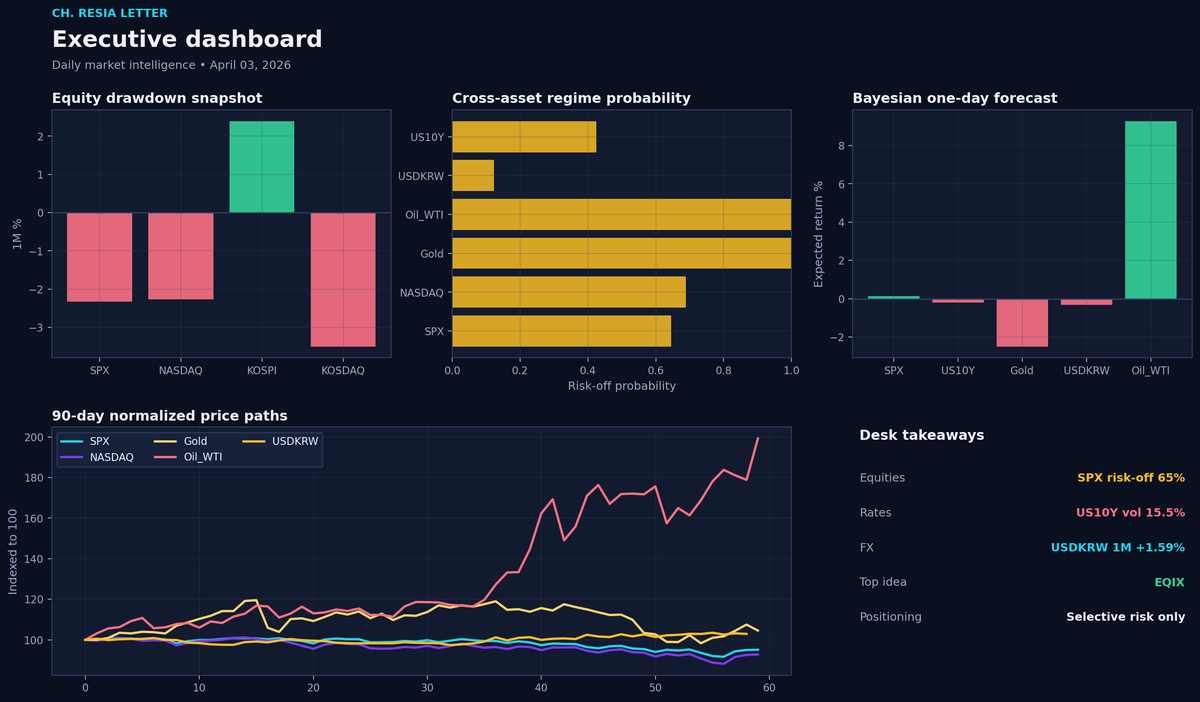
Task: Click the 'EQIX' top idea value
Action: [1169, 582]
